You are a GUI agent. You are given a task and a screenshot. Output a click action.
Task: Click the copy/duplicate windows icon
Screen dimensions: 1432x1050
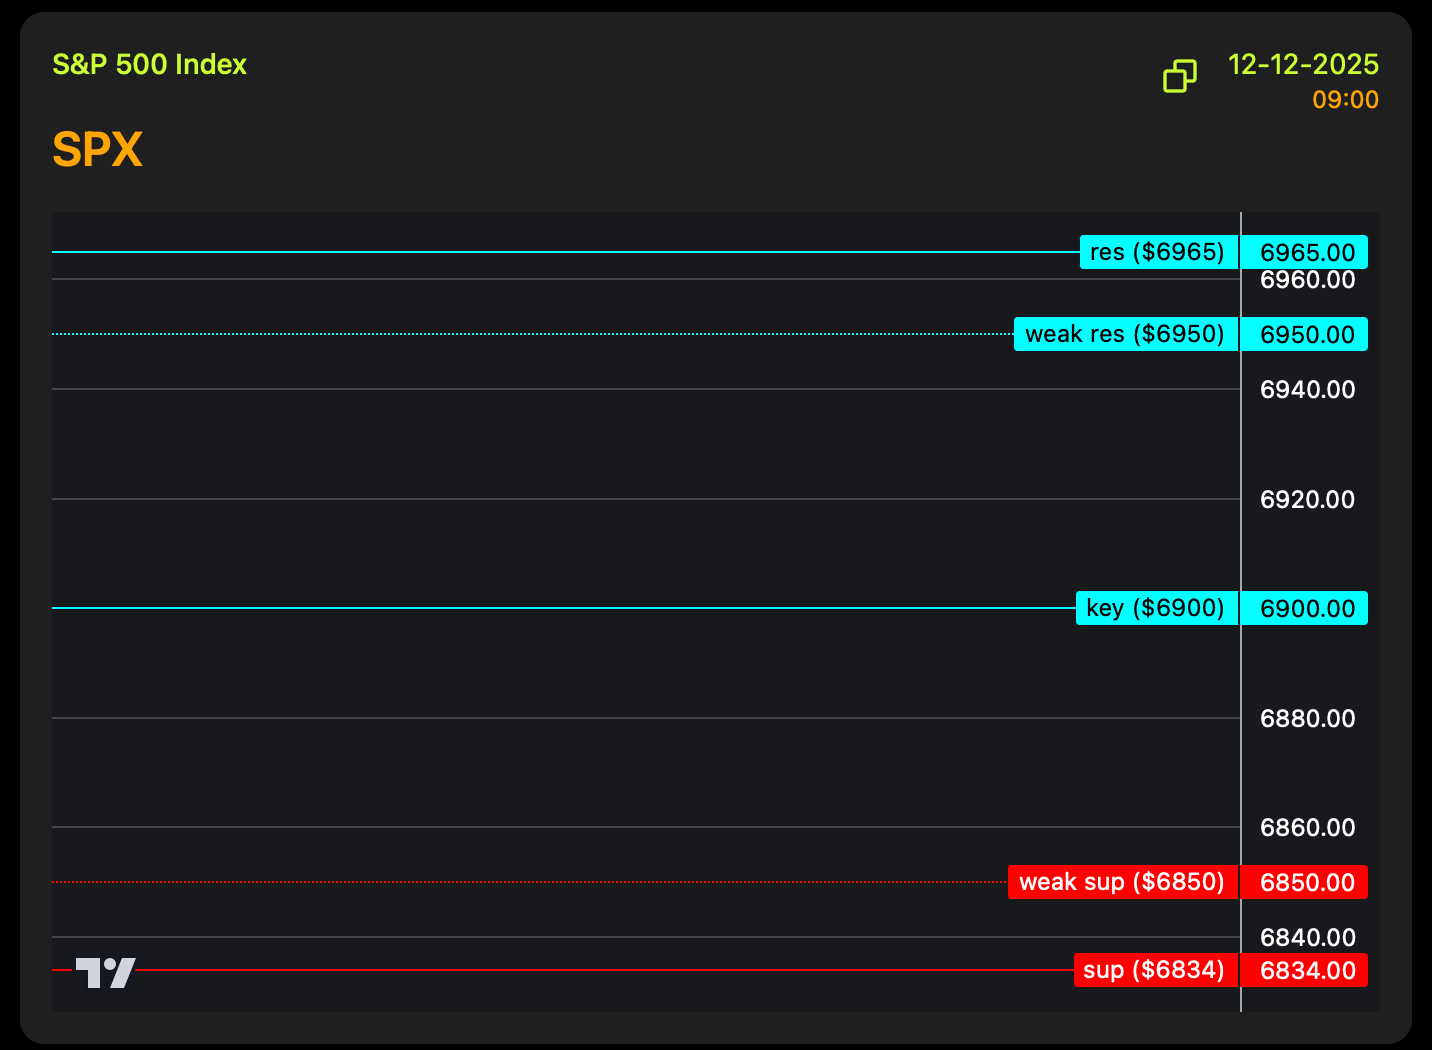(1180, 76)
